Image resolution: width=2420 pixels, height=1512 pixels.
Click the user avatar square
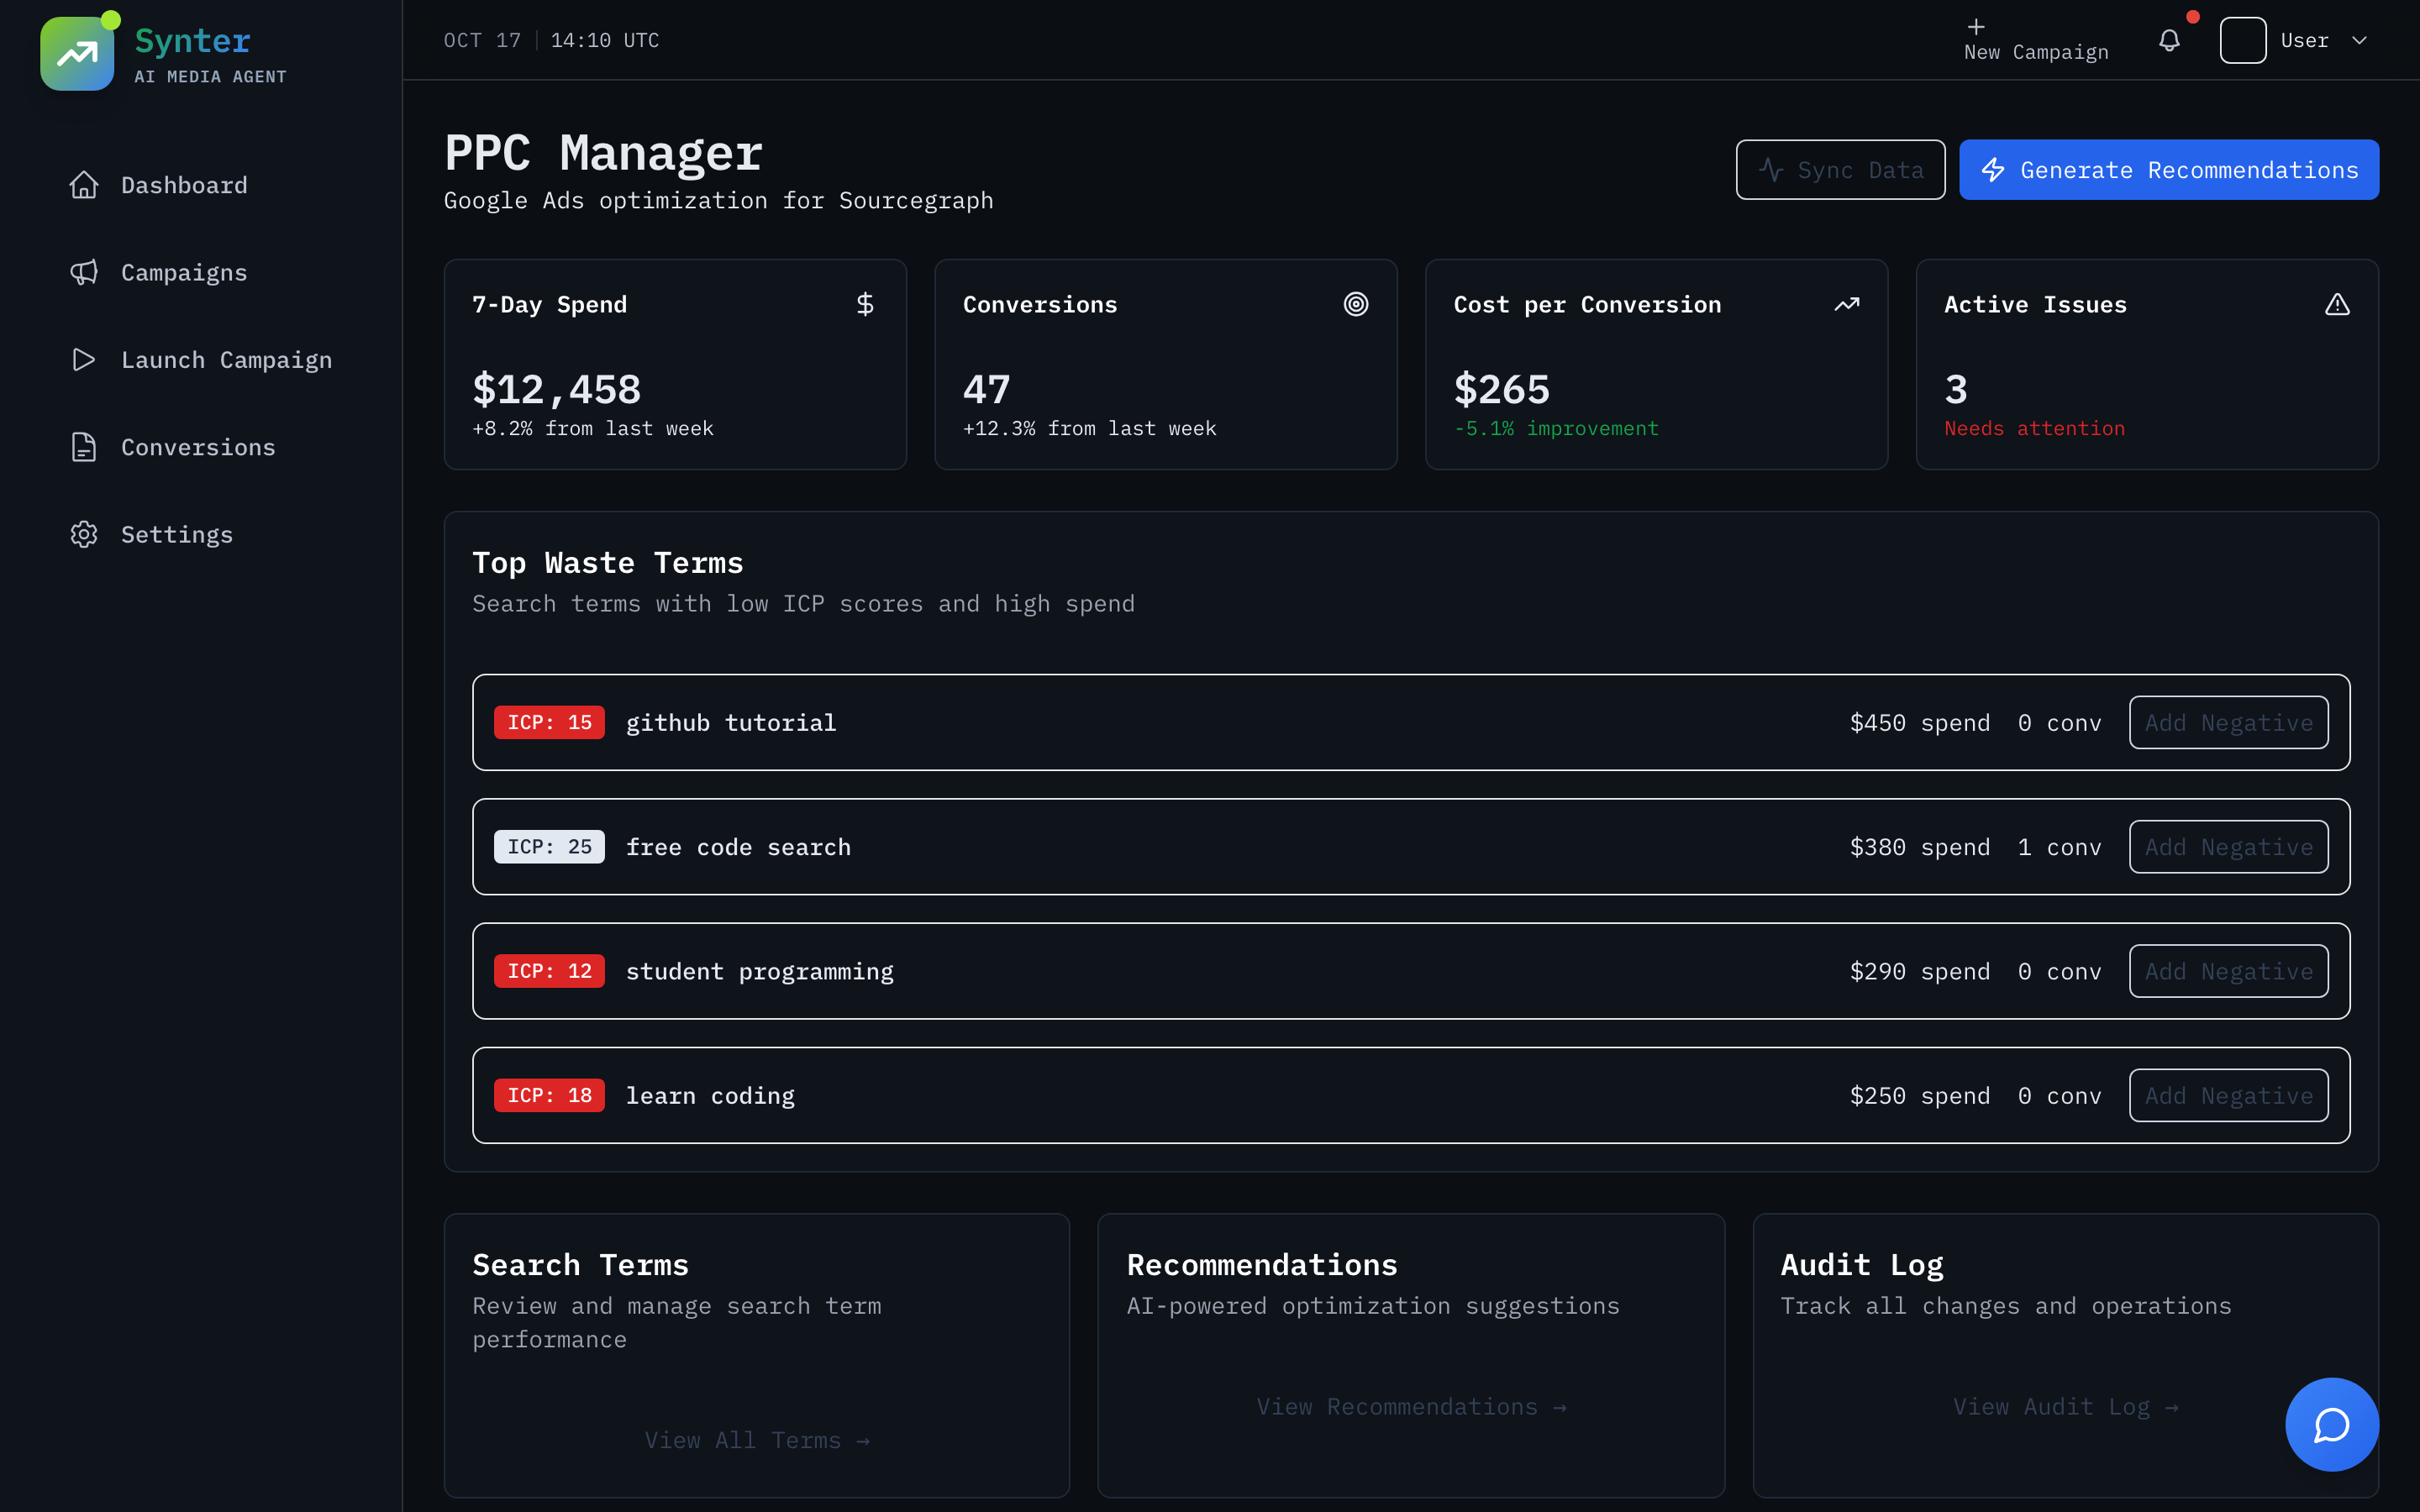pos(2243,40)
